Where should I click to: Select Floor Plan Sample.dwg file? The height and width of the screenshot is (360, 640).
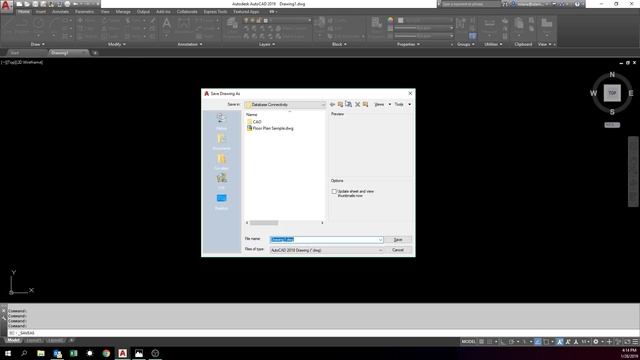[x=270, y=128]
